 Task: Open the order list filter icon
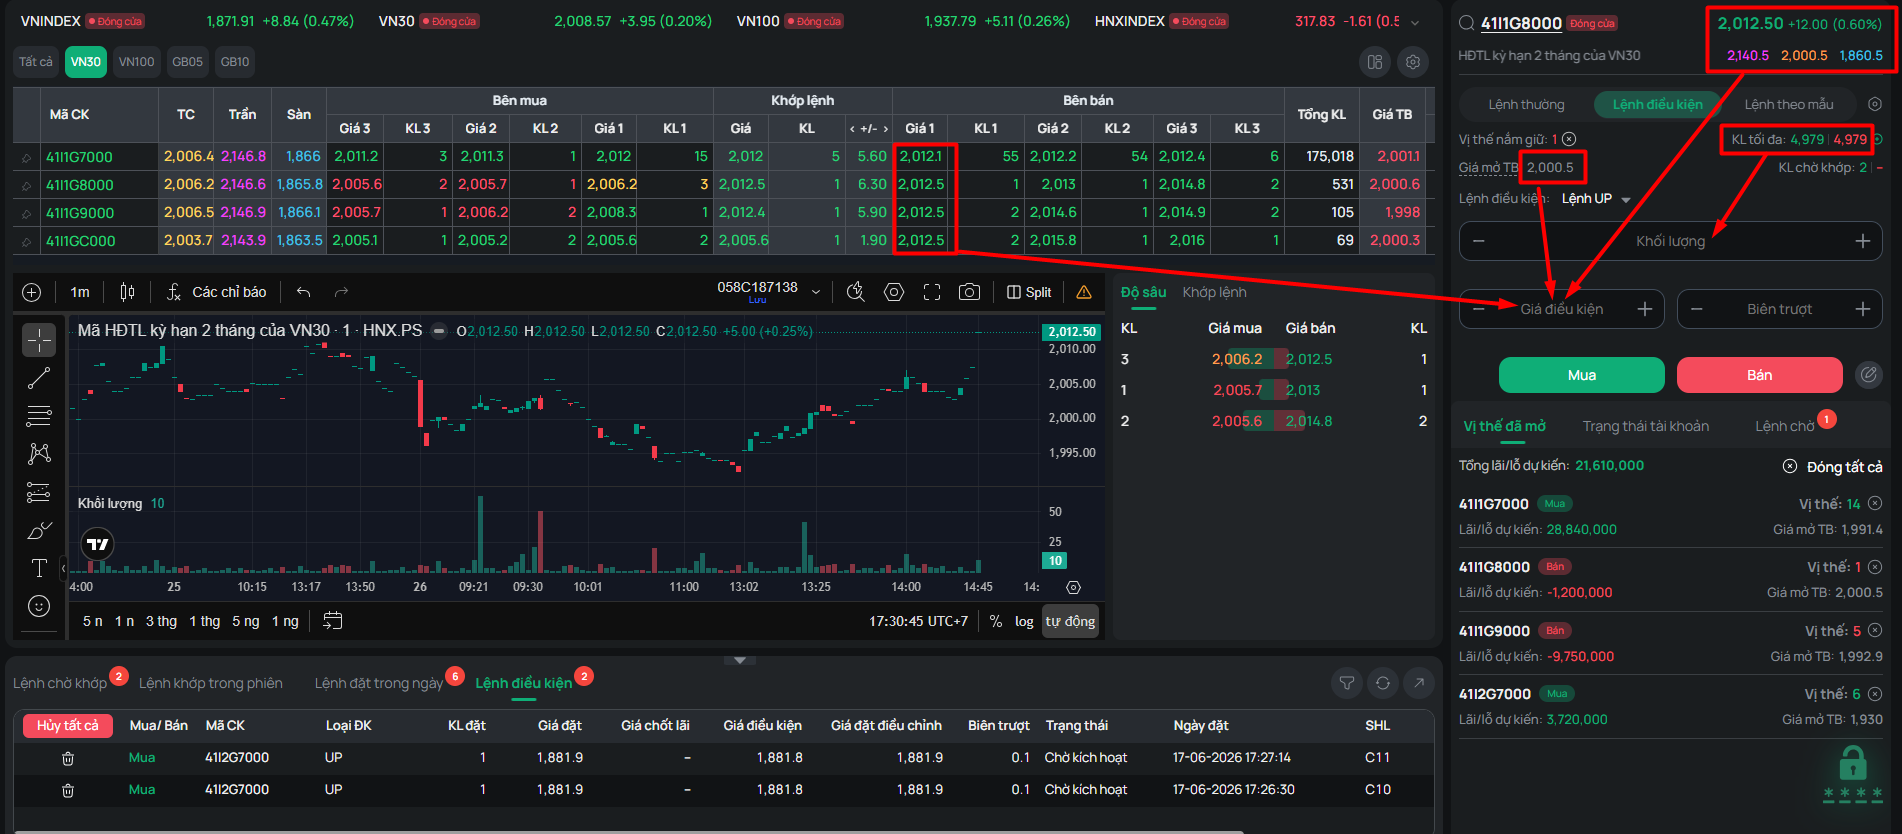pyautogui.click(x=1347, y=683)
